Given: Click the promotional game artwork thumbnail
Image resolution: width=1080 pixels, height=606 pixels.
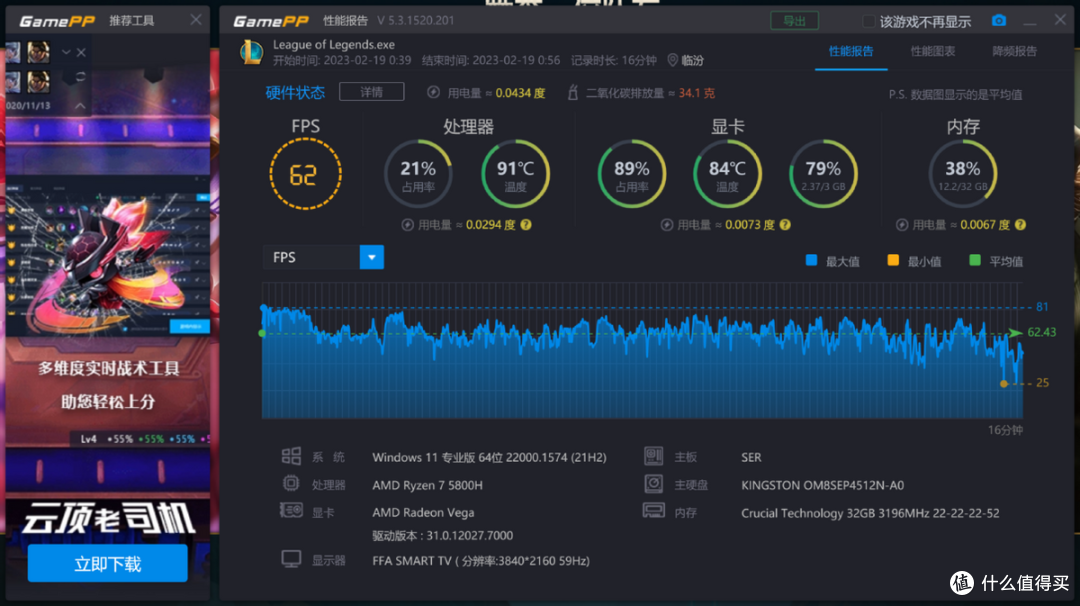Looking at the screenshot, I should coord(108,258).
